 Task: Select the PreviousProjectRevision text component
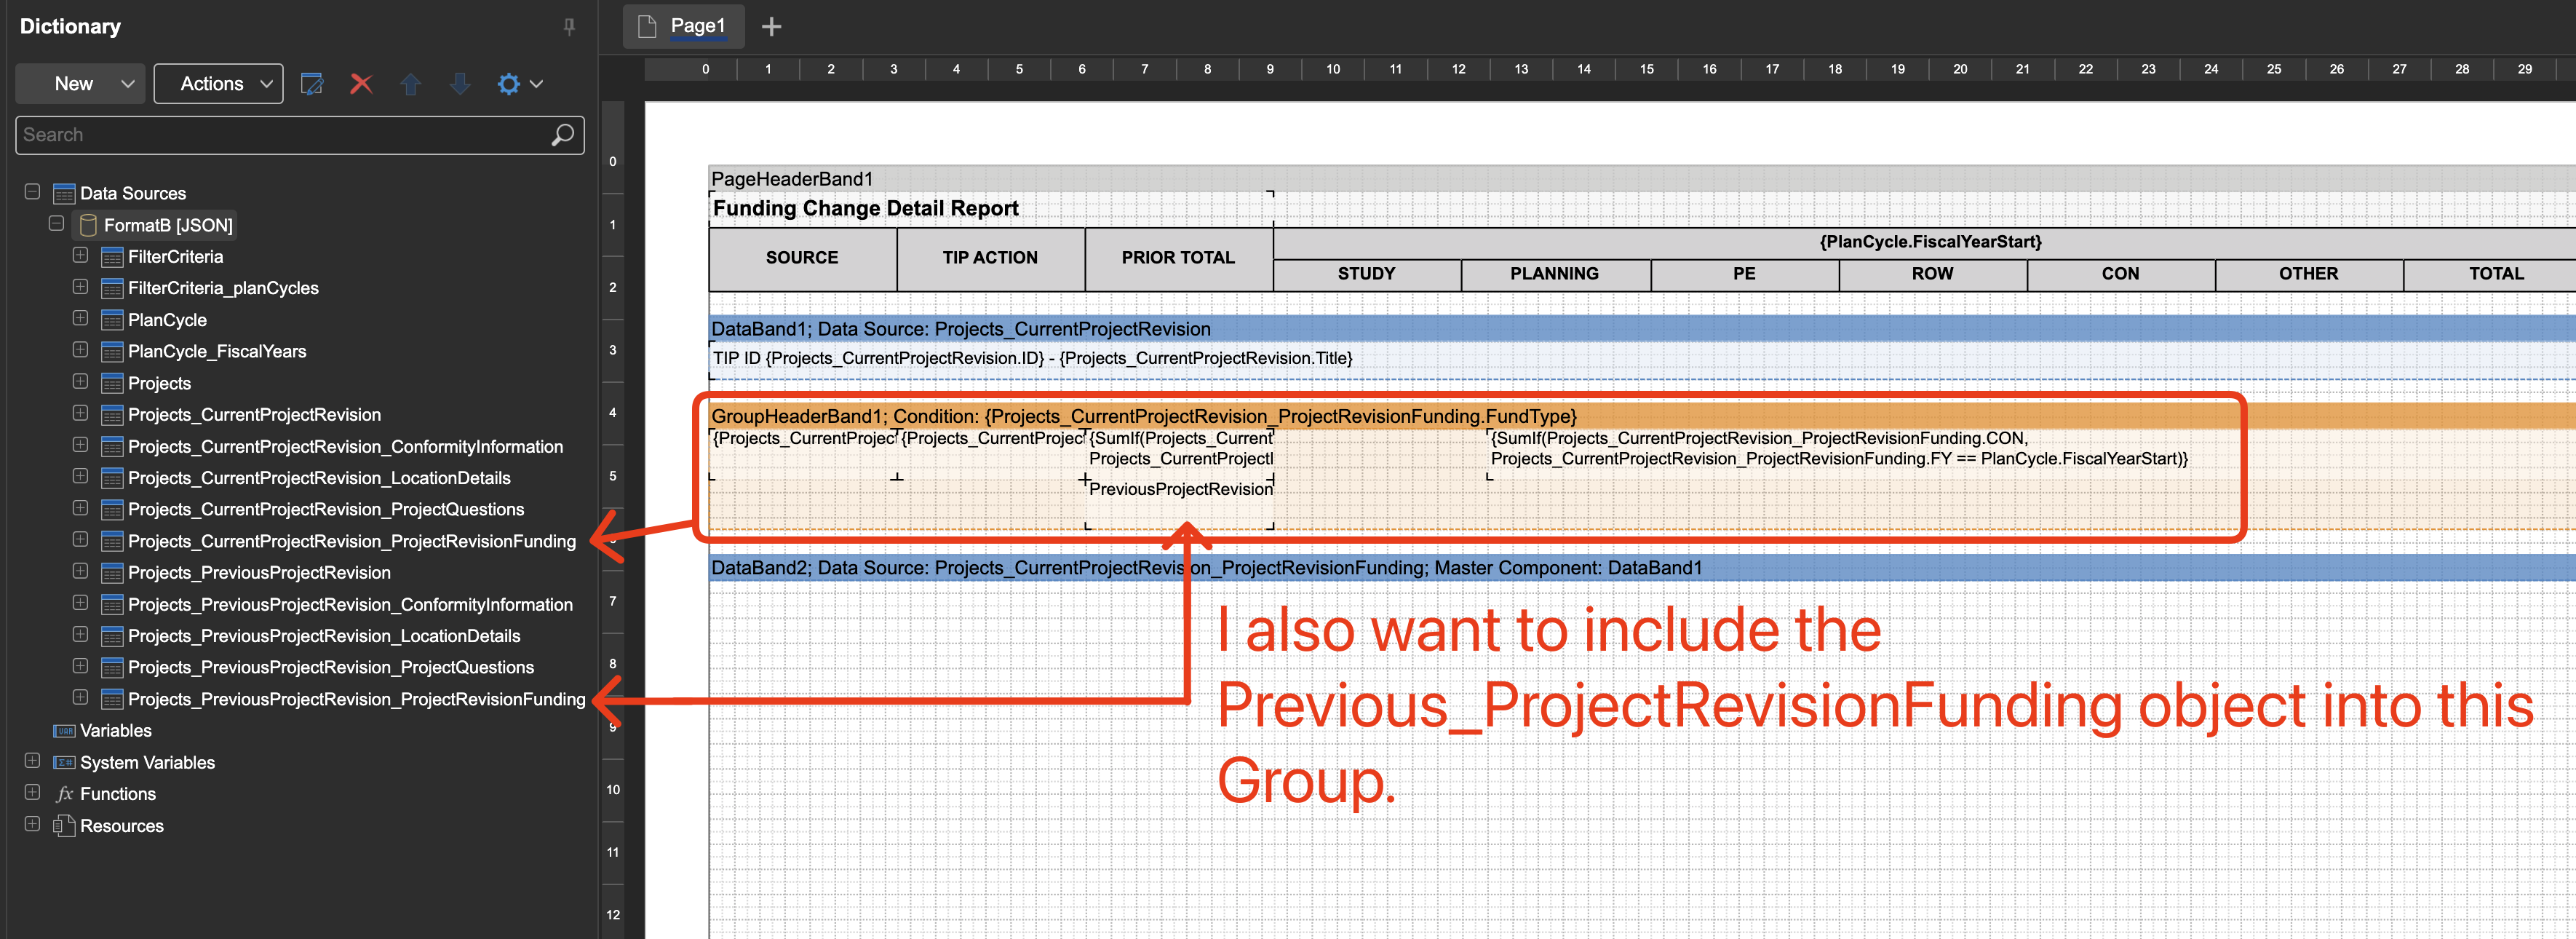pos(1180,504)
